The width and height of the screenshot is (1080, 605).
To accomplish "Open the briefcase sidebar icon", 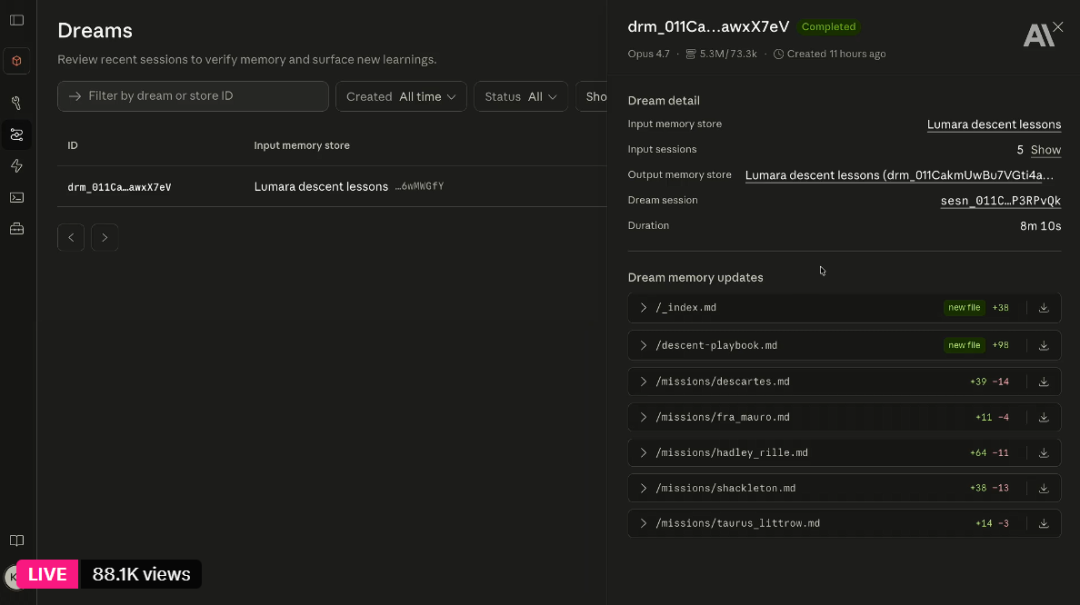I will point(17,229).
